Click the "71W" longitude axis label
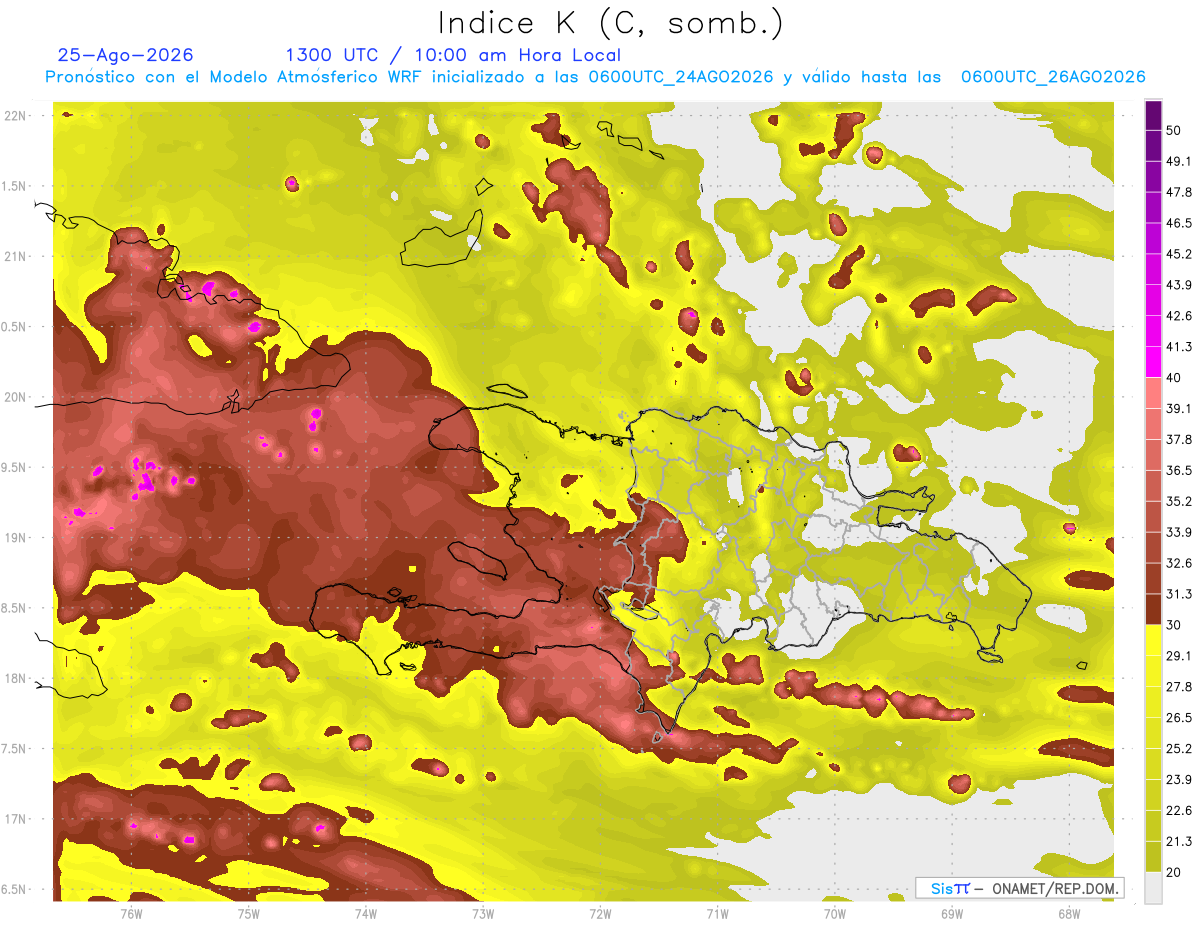This screenshot has height=927, width=1200. pos(717,914)
